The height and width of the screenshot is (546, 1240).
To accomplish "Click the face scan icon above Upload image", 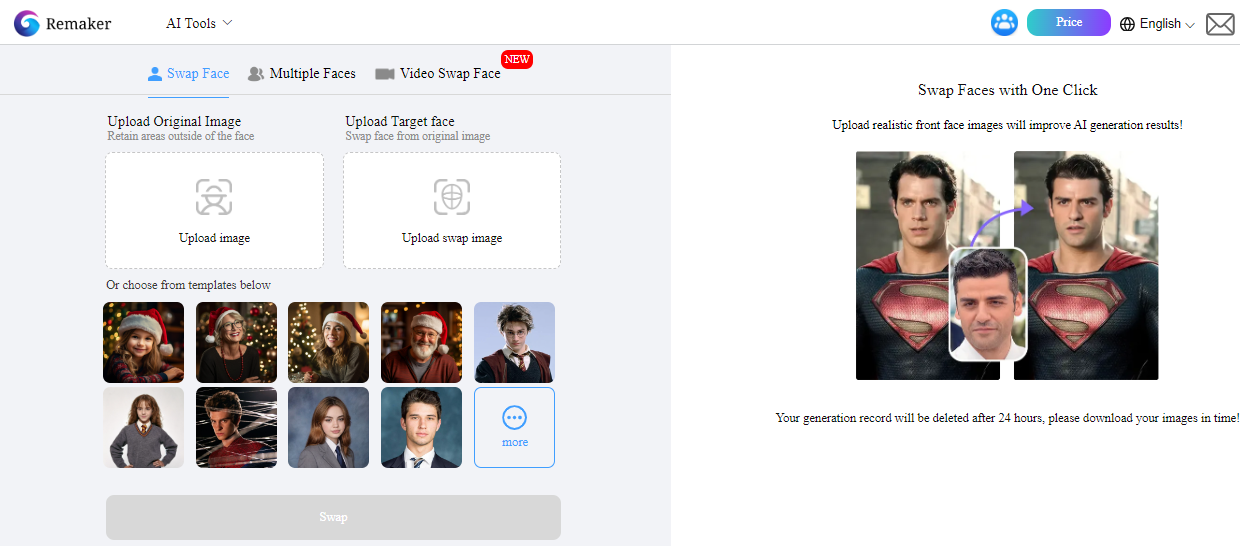I will tap(214, 196).
